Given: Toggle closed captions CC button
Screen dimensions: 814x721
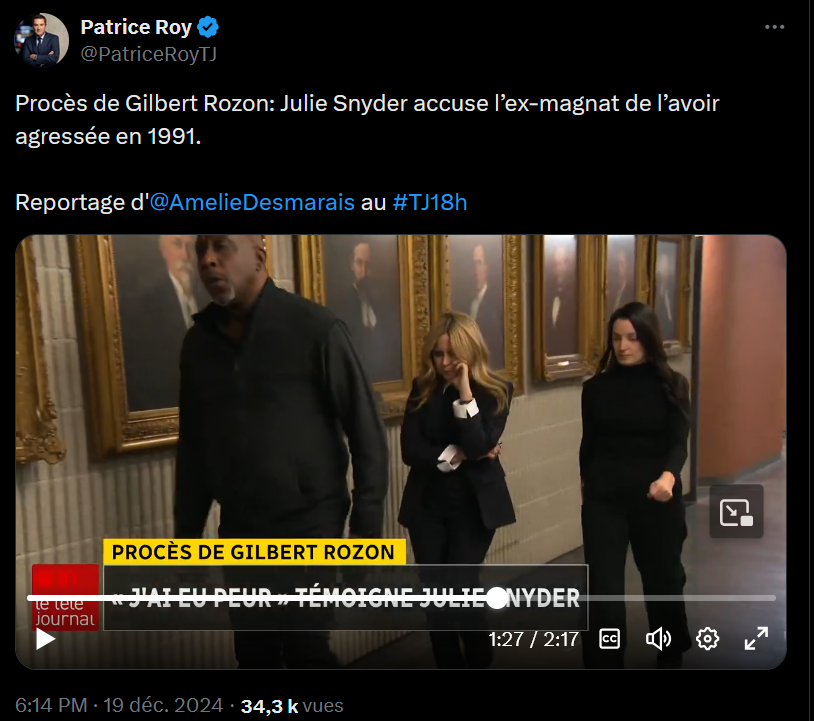Looking at the screenshot, I should point(609,639).
